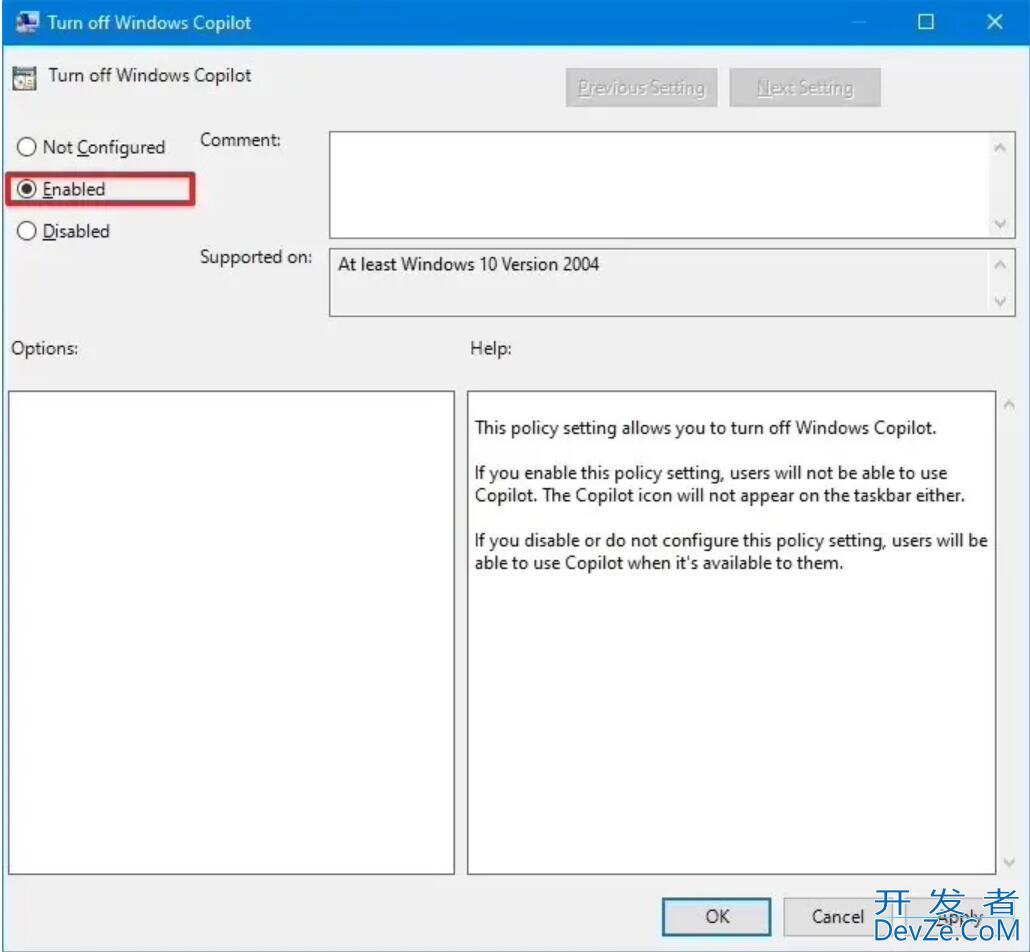Click the Previous Setting button
1030x952 pixels.
pos(641,87)
